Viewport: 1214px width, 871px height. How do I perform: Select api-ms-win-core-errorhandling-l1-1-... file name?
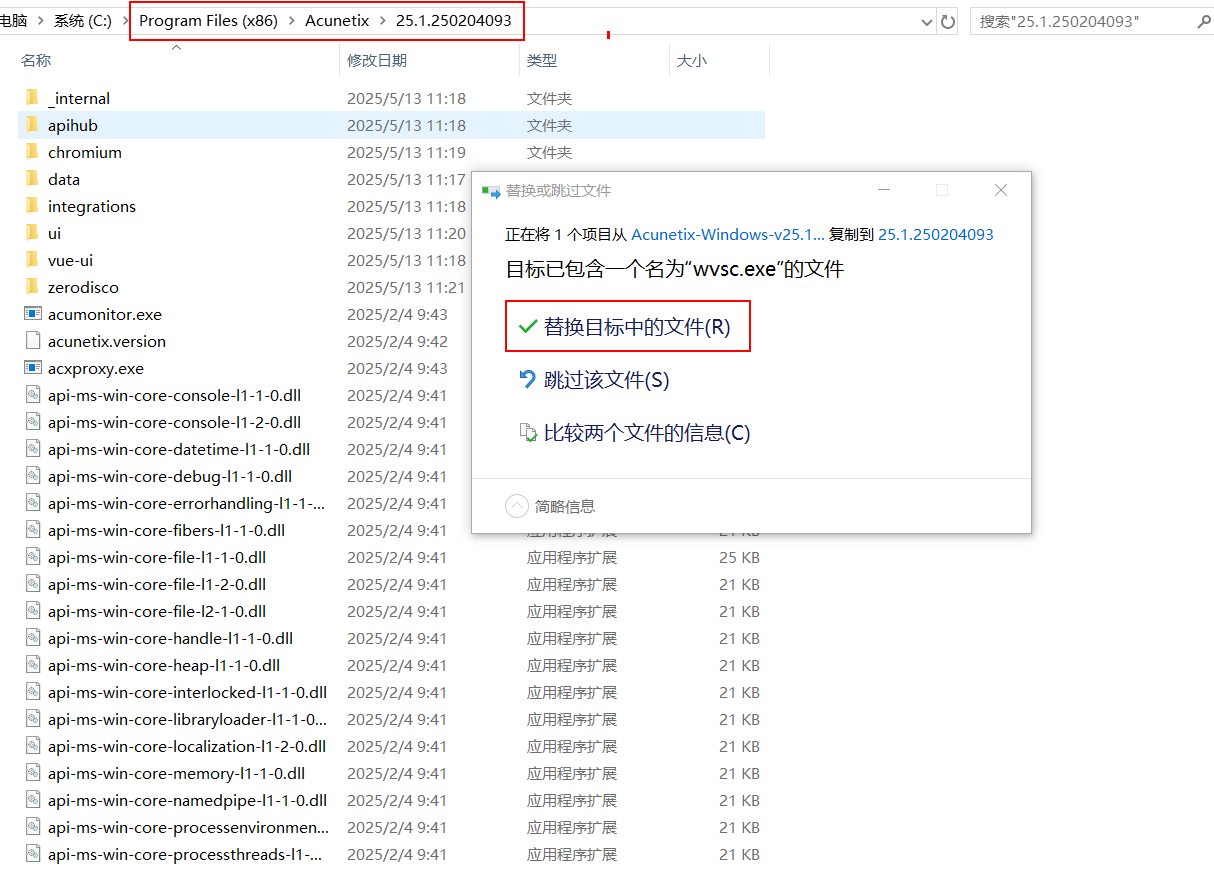coord(186,503)
